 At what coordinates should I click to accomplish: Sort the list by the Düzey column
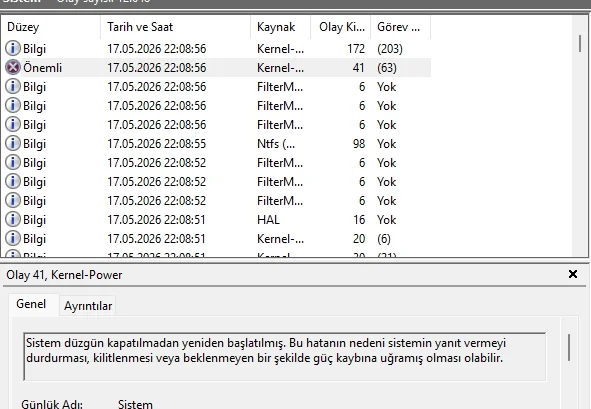click(51, 27)
